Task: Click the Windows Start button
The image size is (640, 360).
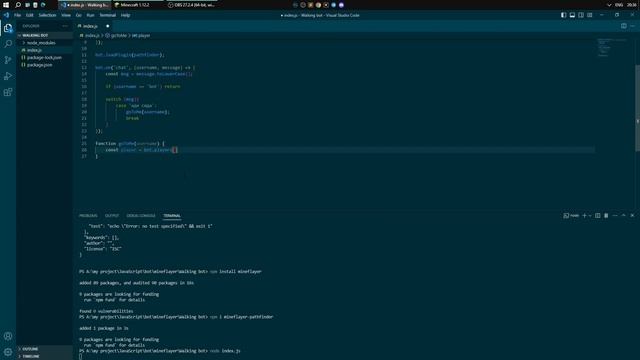Action: tap(6, 5)
